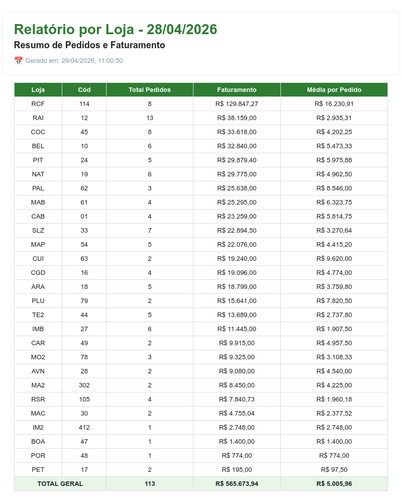Click faturamento value R$ 23.259,00
This screenshot has height=500, width=402.
[x=237, y=216]
